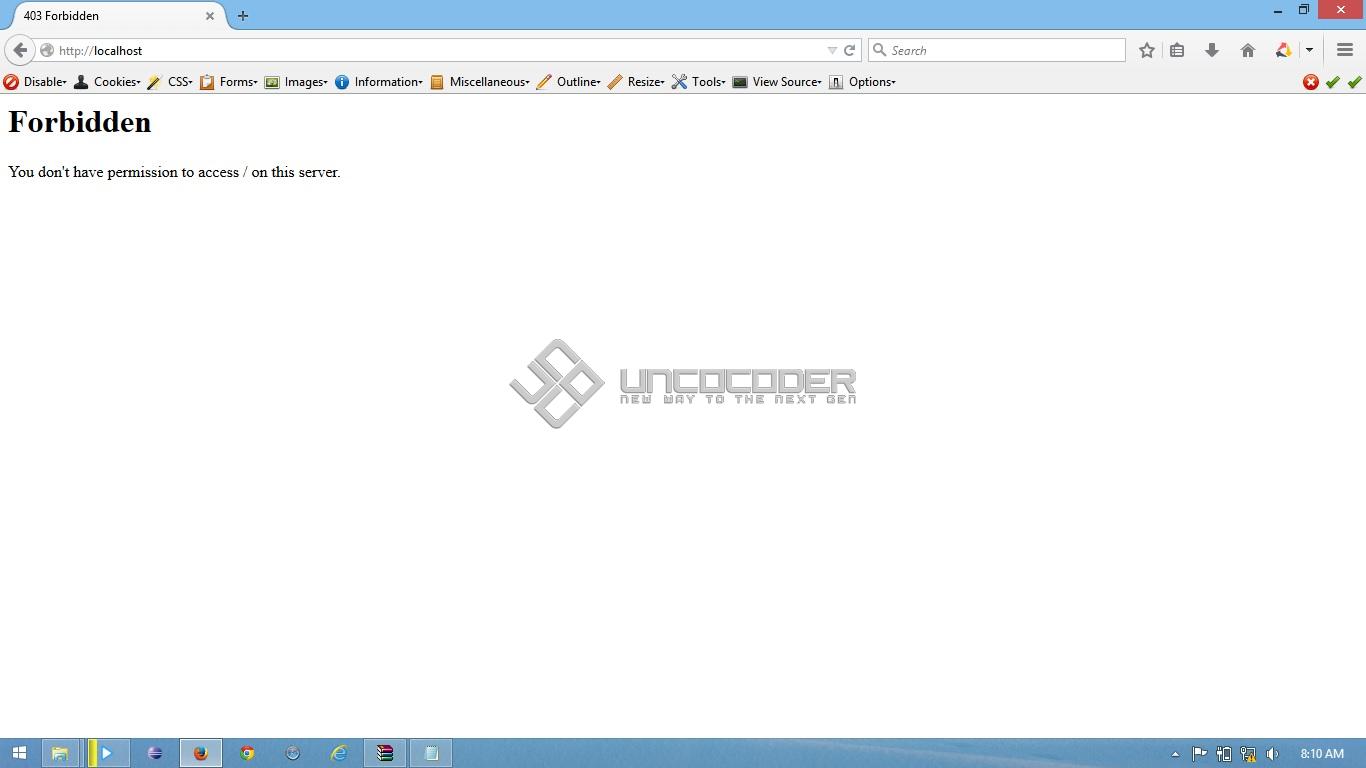This screenshot has height=768, width=1366.
Task: Open the Forms dropdown menu
Action: [x=229, y=82]
